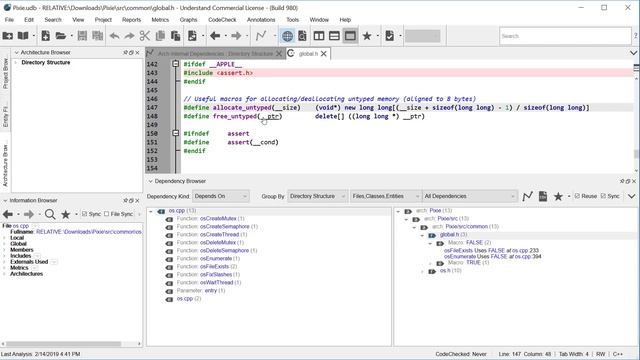
Task: Expand the Dependency Browser options chevron
Action: [631, 196]
